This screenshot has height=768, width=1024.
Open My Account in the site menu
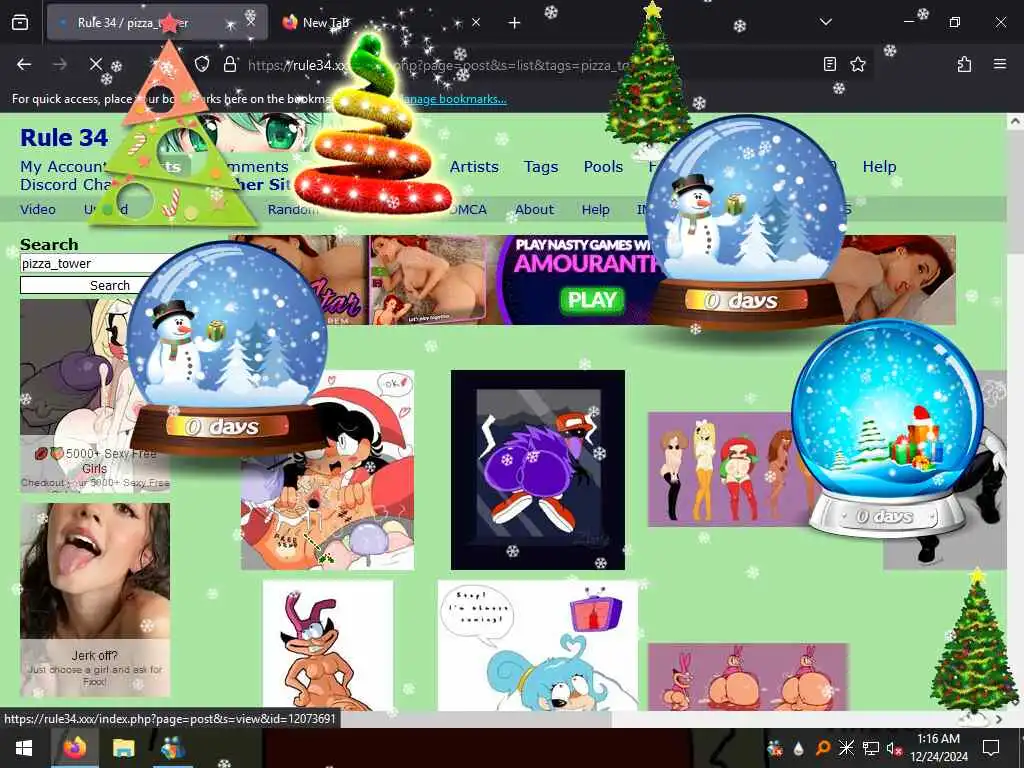63,167
